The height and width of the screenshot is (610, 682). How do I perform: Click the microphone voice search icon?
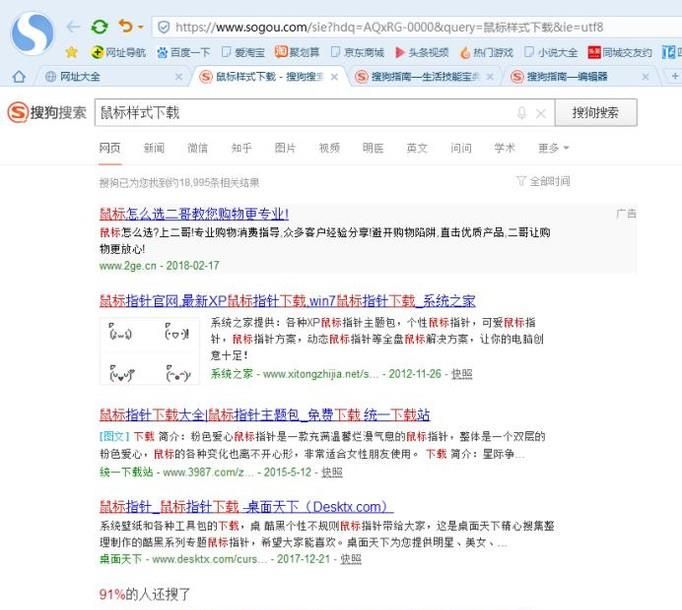pos(522,114)
